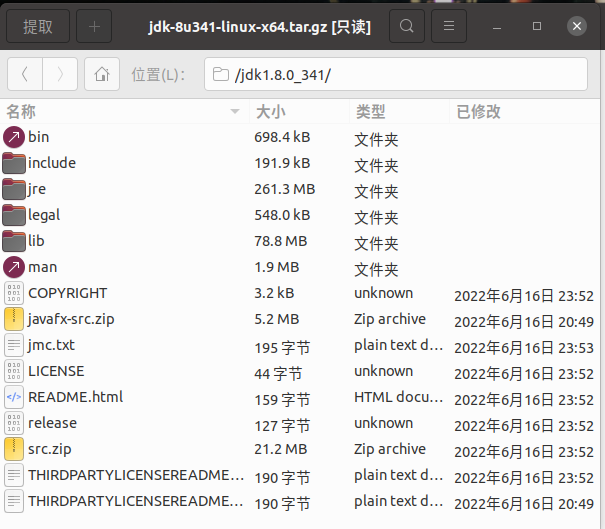Click the LICENSE file icon
605x529 pixels.
click(x=14, y=371)
